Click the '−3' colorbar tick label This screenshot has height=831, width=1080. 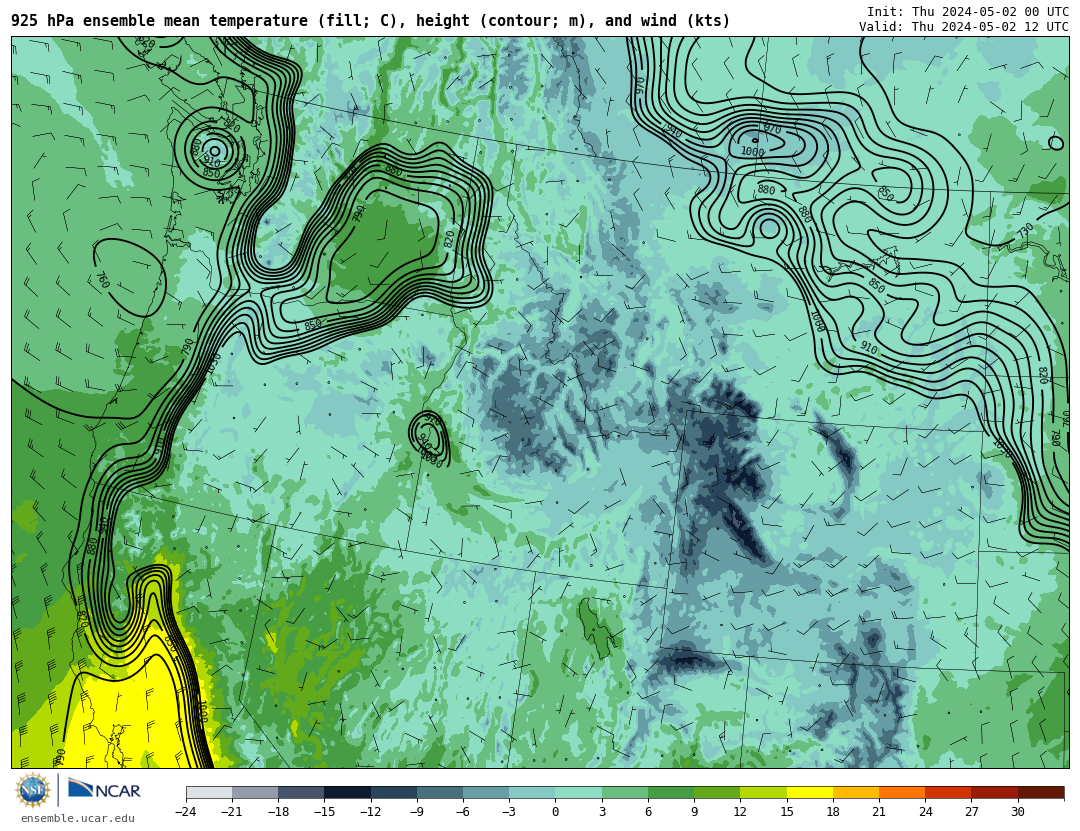(x=509, y=812)
